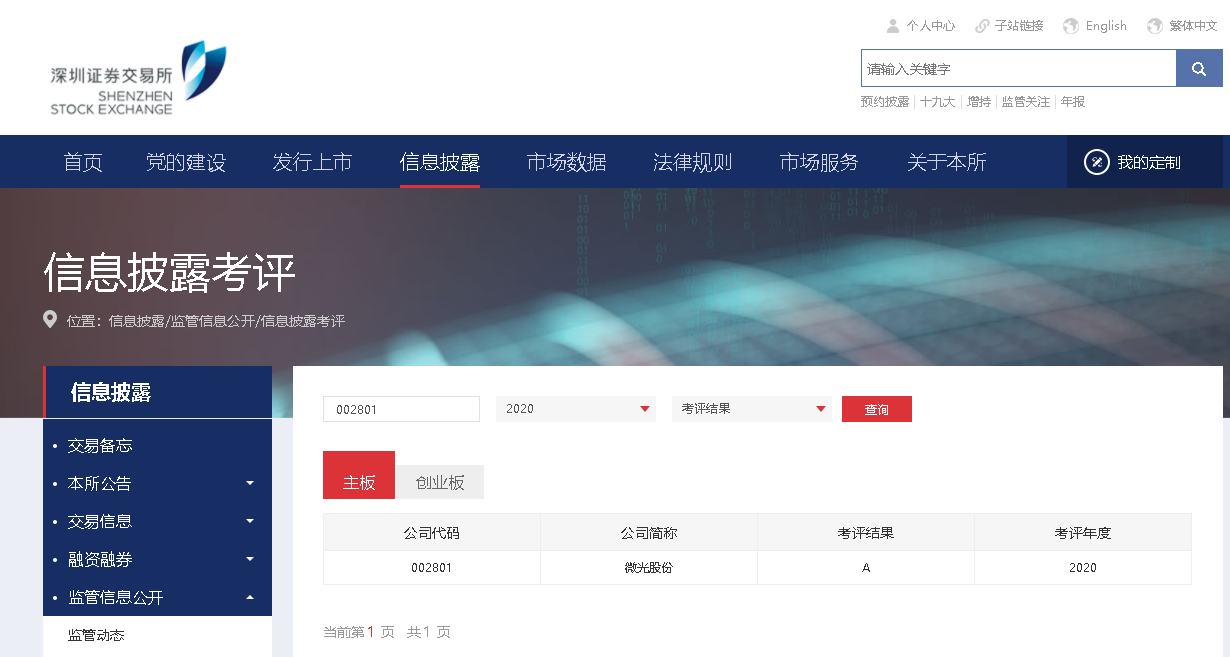
Task: Click hot keyword 监管关注
Action: tap(1026, 102)
